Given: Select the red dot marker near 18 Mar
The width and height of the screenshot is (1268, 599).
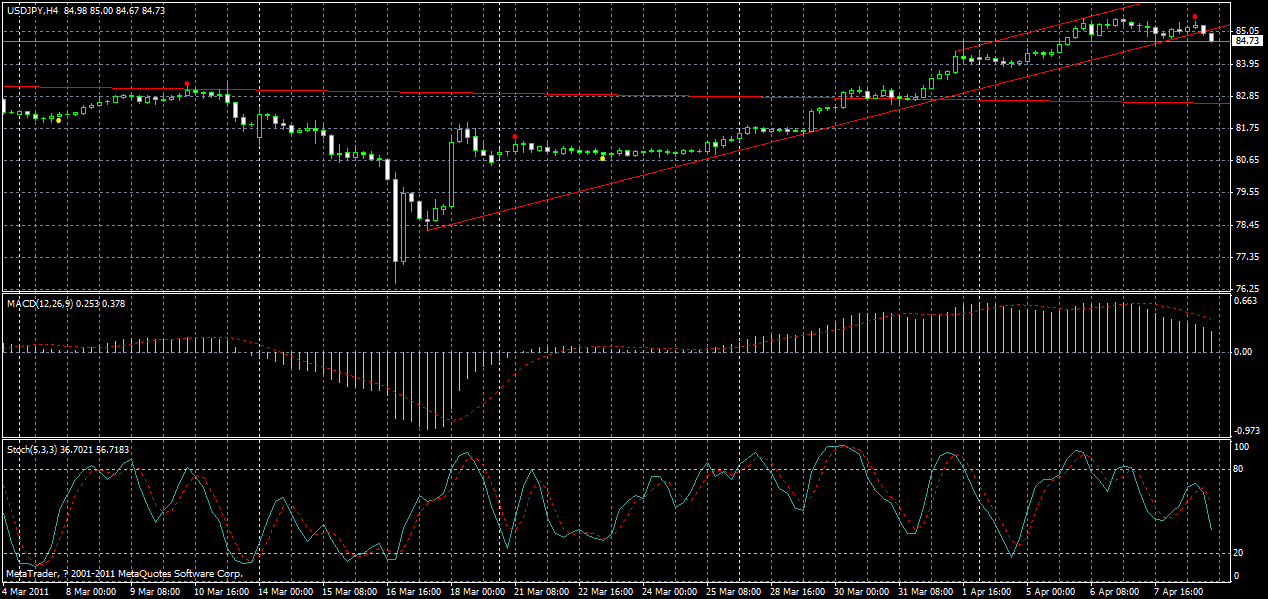Looking at the screenshot, I should click(515, 137).
